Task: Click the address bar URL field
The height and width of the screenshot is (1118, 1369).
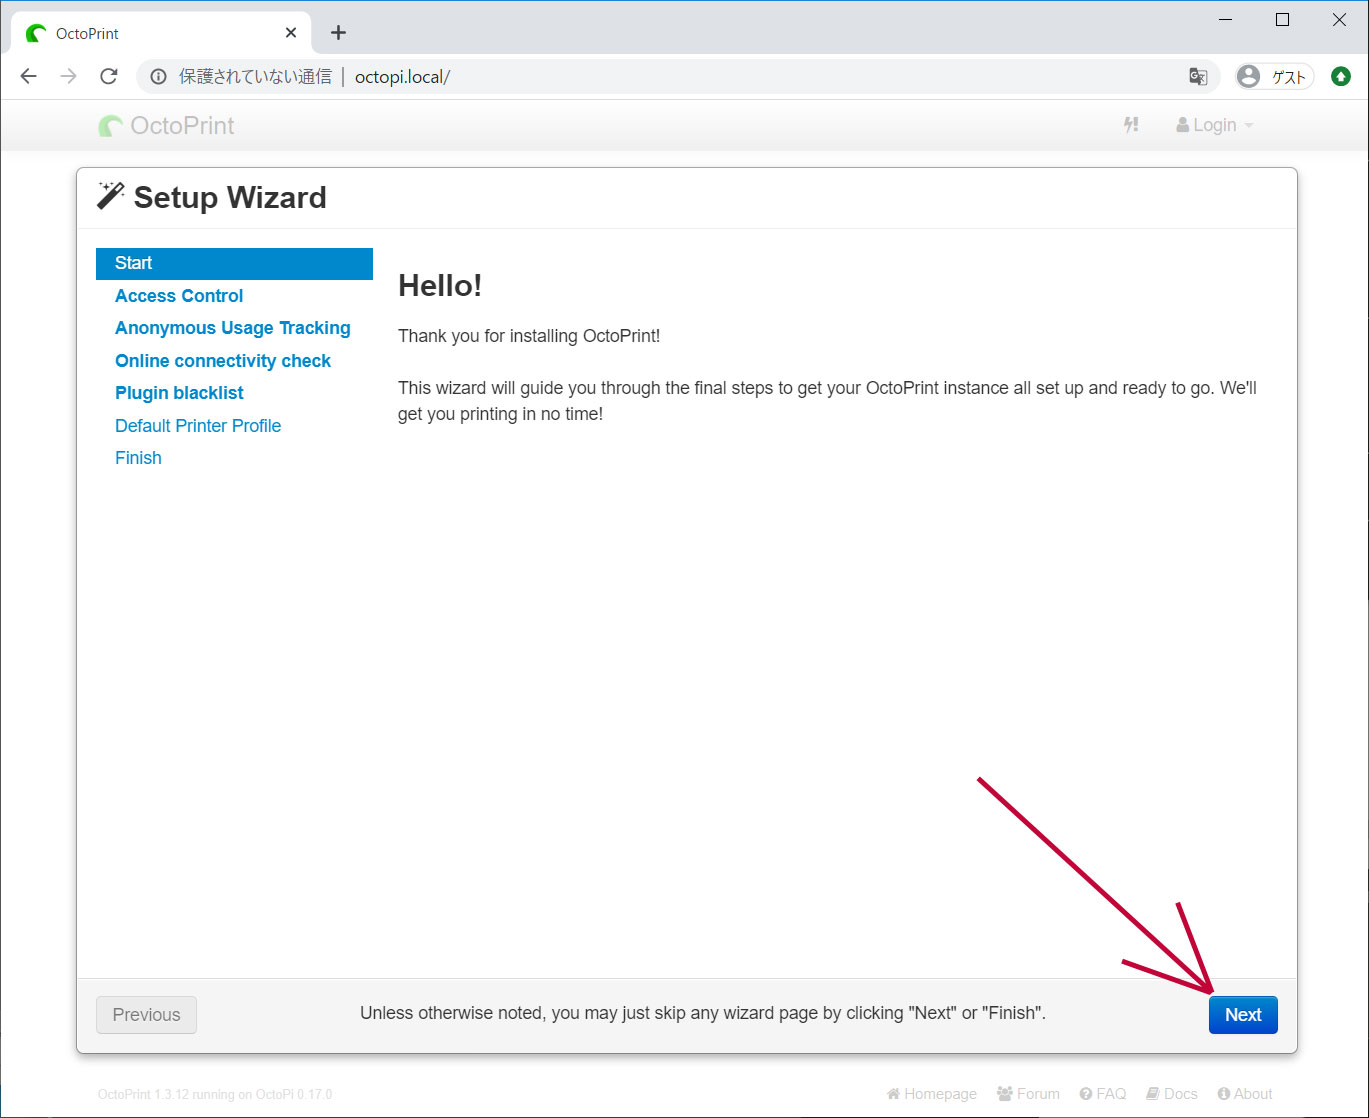Action: click(678, 77)
